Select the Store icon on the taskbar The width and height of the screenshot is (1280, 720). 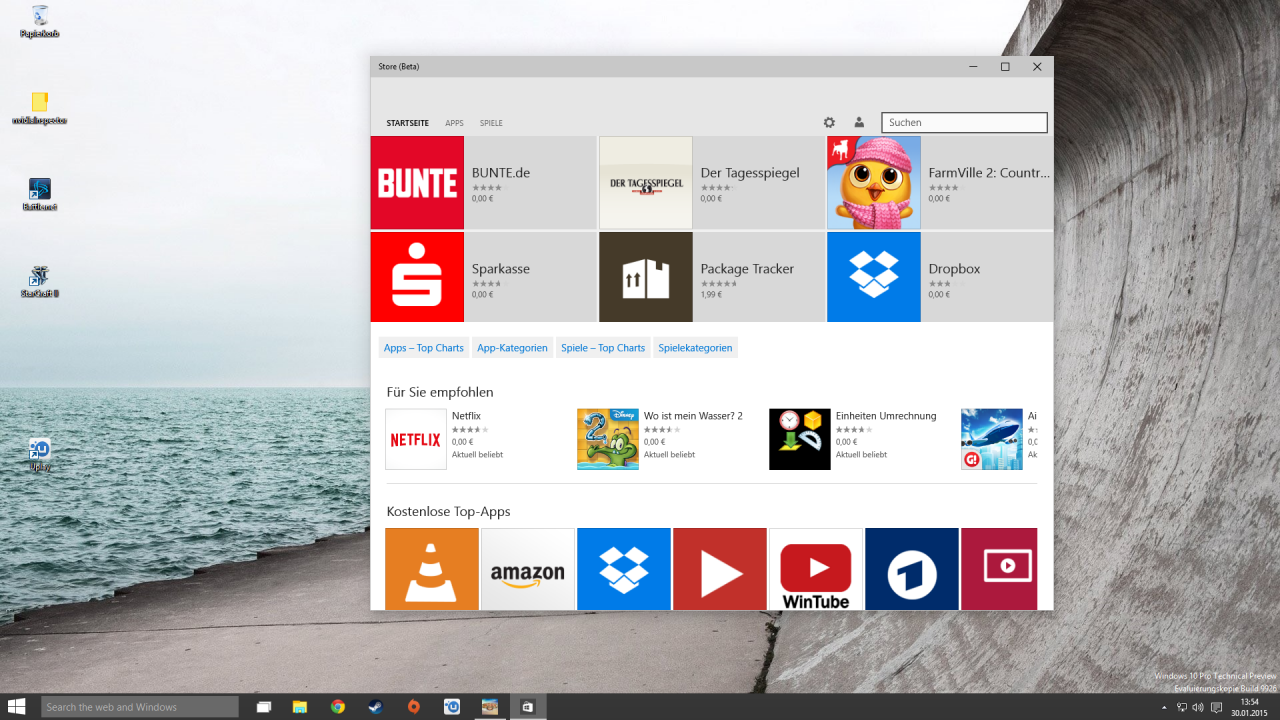point(528,707)
